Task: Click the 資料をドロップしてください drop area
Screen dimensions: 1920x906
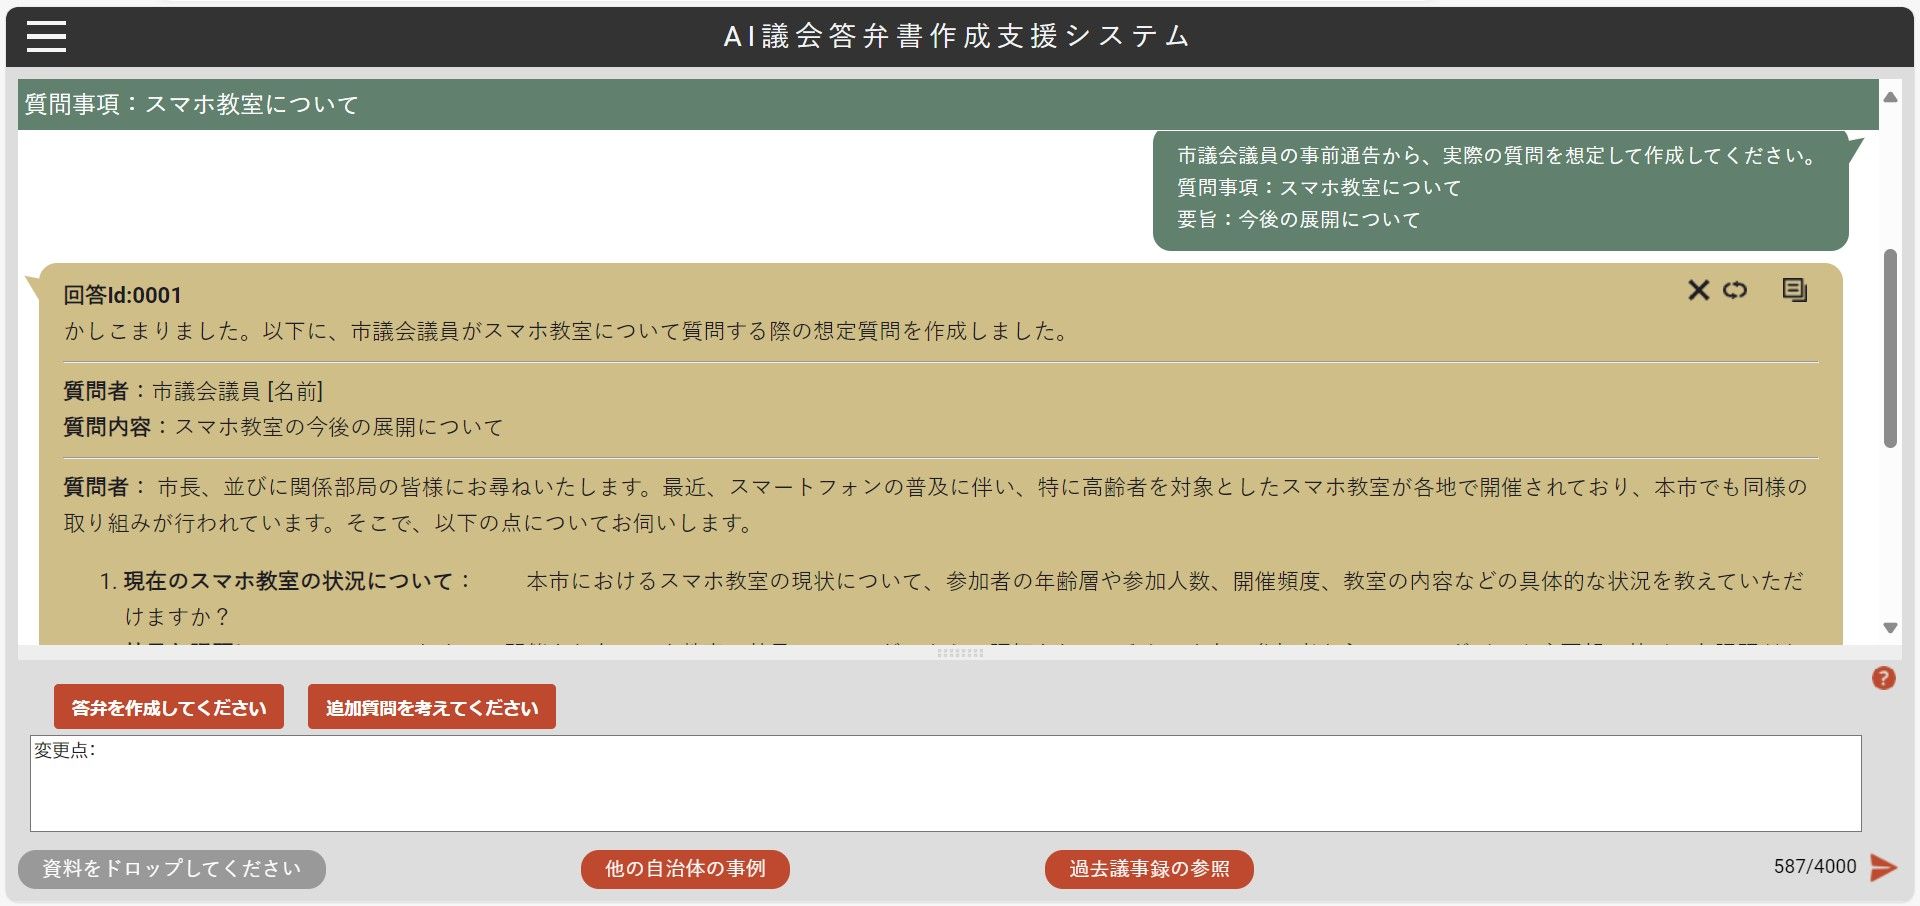Action: click(172, 869)
